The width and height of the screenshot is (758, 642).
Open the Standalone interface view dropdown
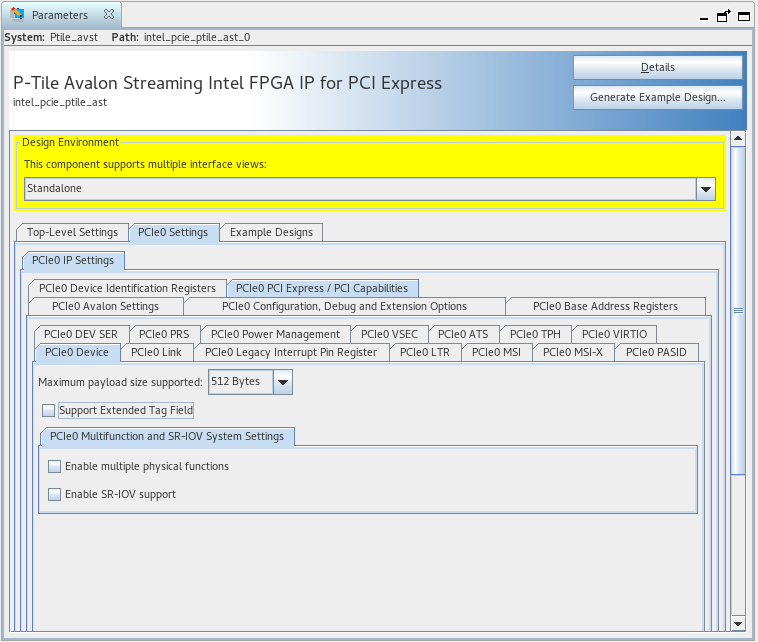(370, 189)
